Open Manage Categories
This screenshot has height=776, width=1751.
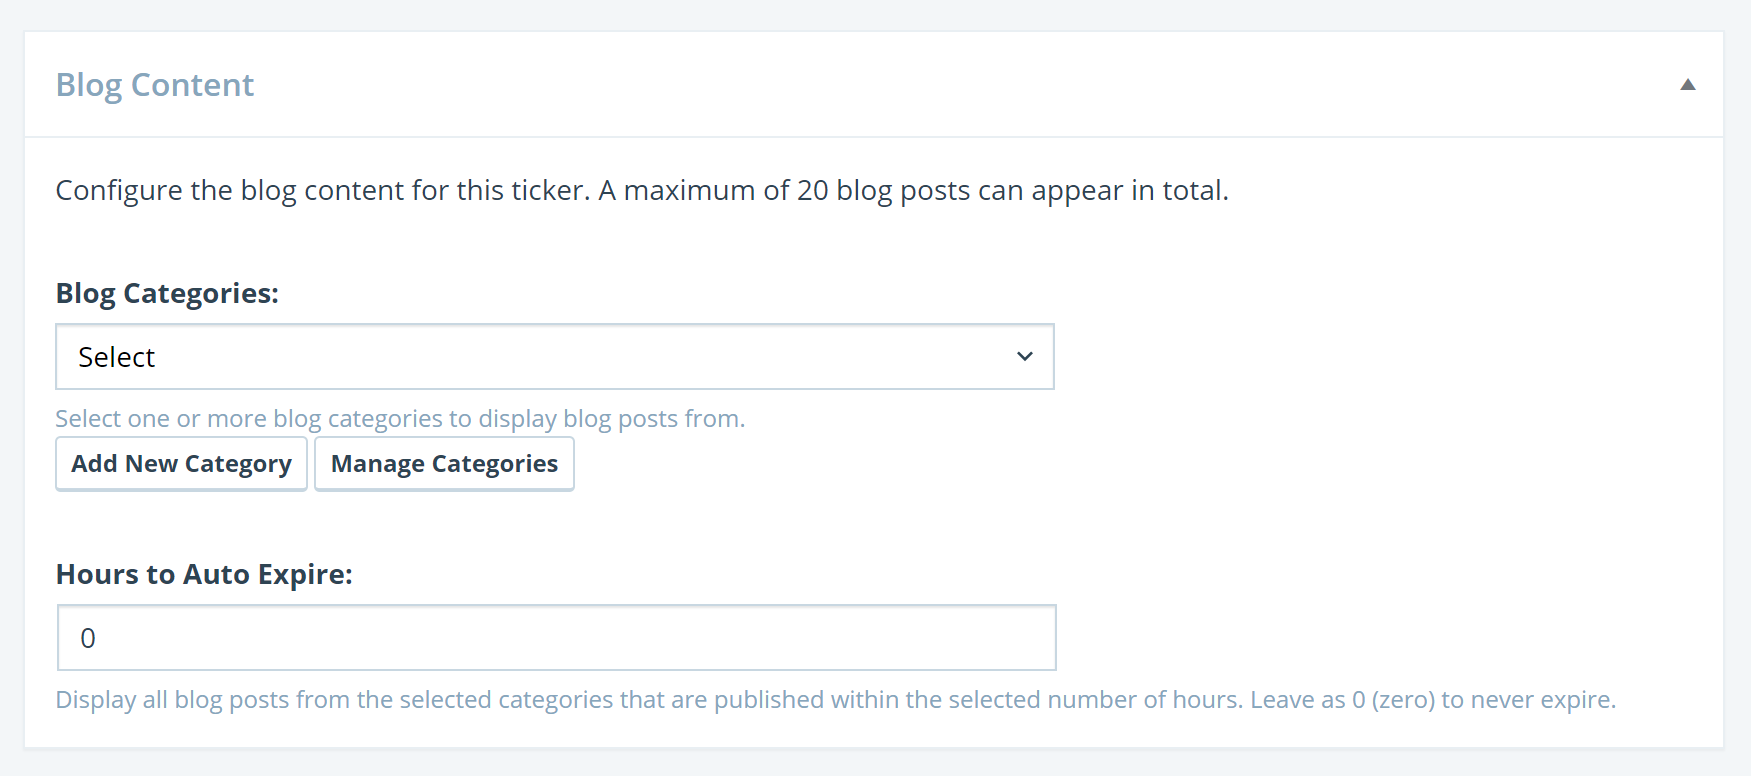(444, 464)
